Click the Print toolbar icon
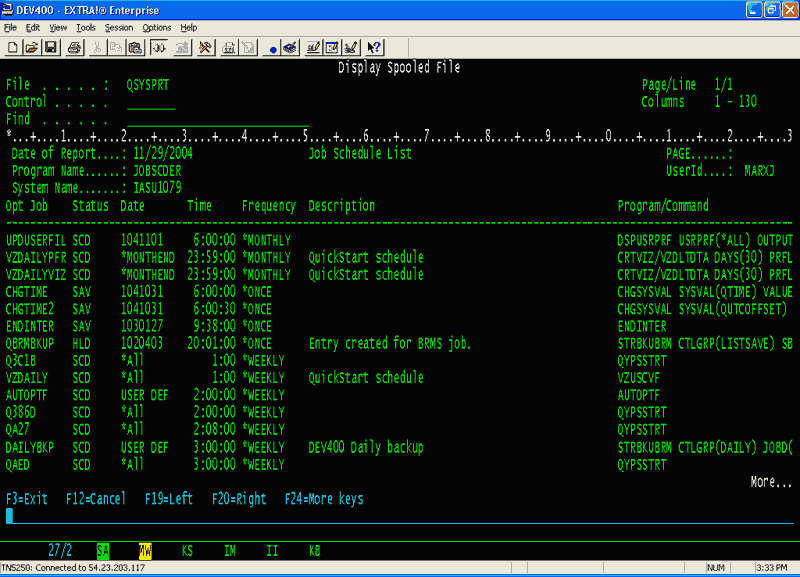 pyautogui.click(x=75, y=47)
